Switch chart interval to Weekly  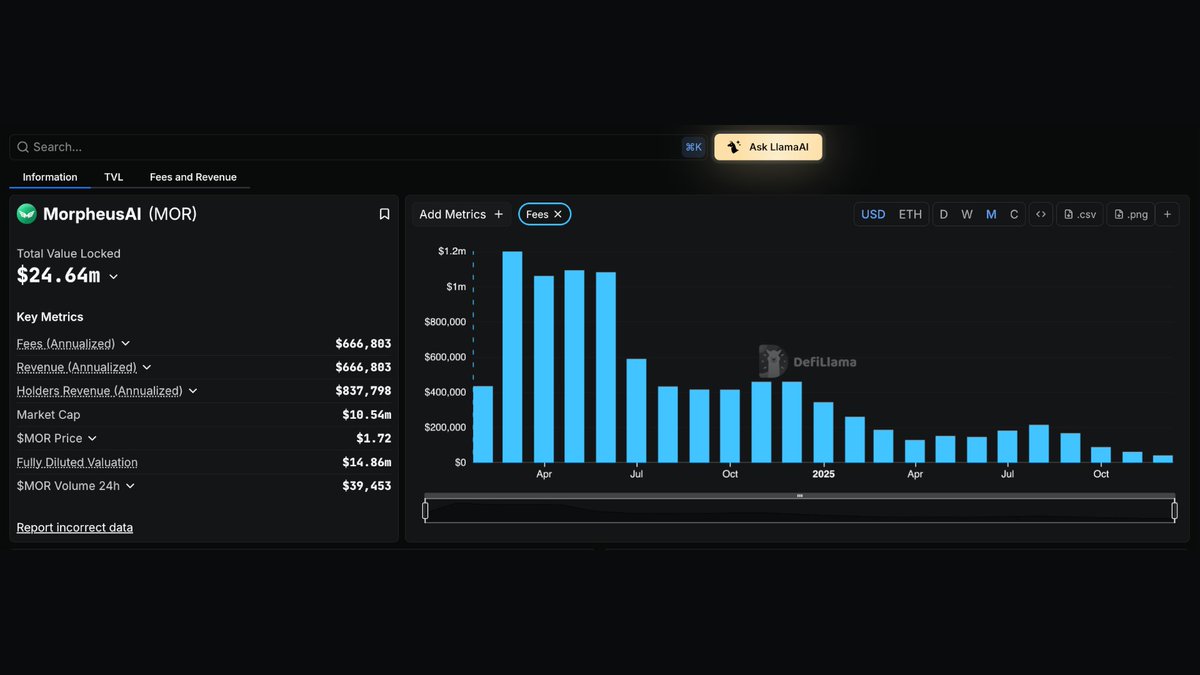tap(967, 213)
